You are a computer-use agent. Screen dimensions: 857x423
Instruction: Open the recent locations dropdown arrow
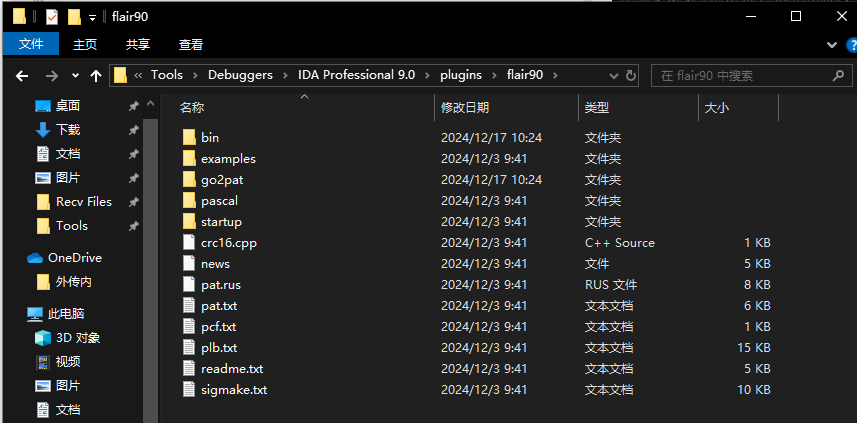[x=73, y=75]
